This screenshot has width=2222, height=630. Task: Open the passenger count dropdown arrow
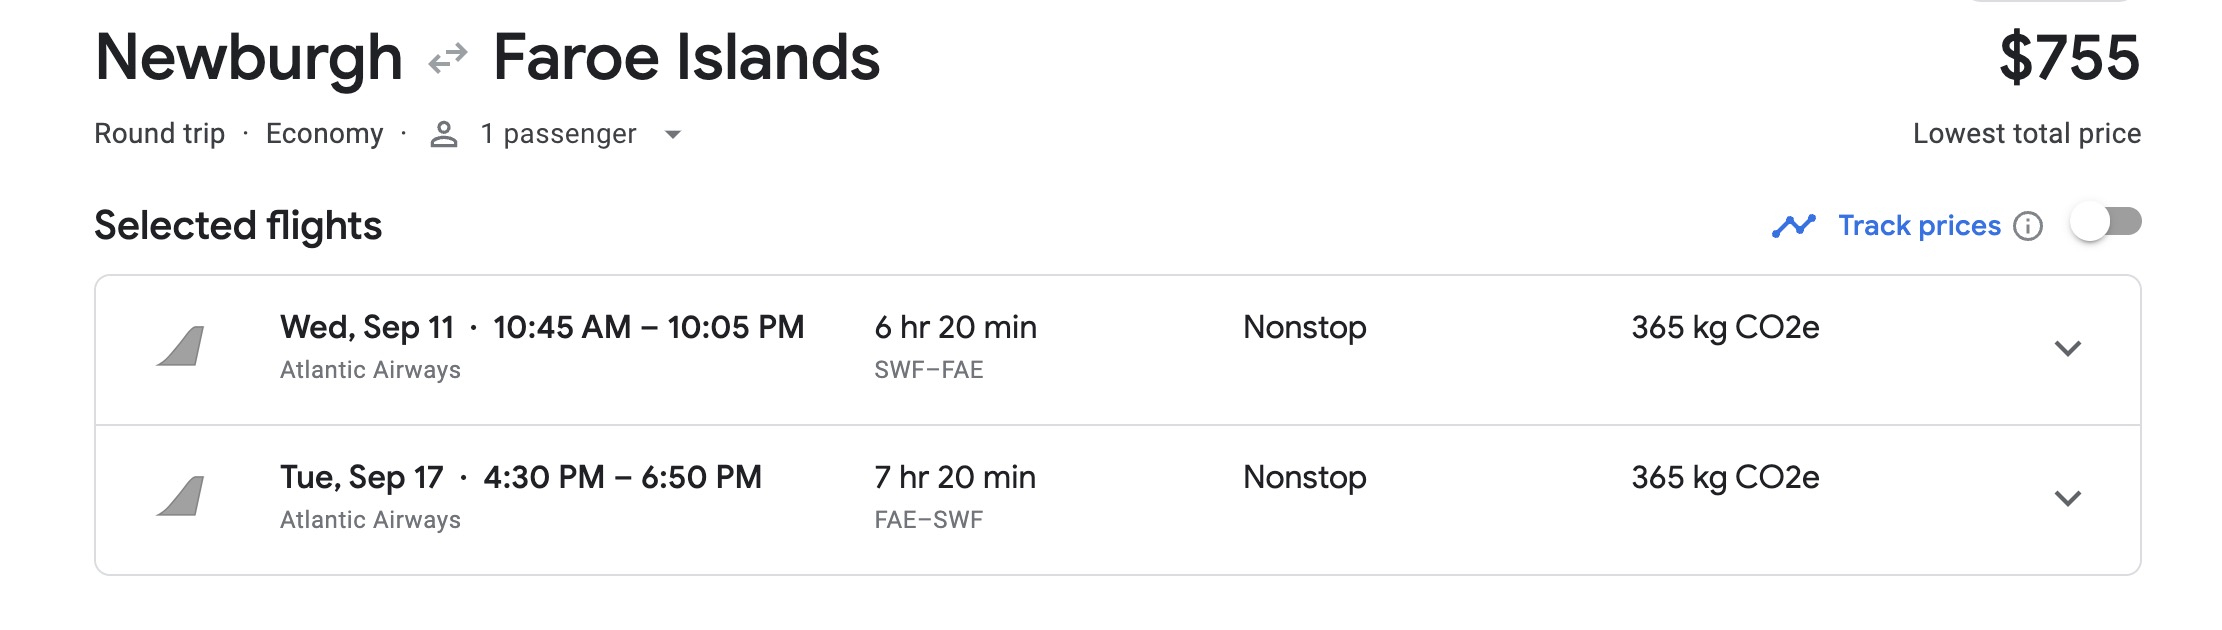[673, 135]
